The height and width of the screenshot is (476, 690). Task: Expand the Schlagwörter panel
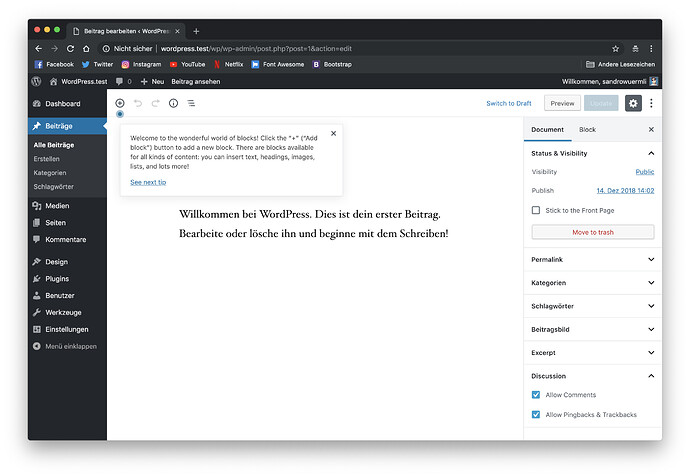pyautogui.click(x=593, y=306)
